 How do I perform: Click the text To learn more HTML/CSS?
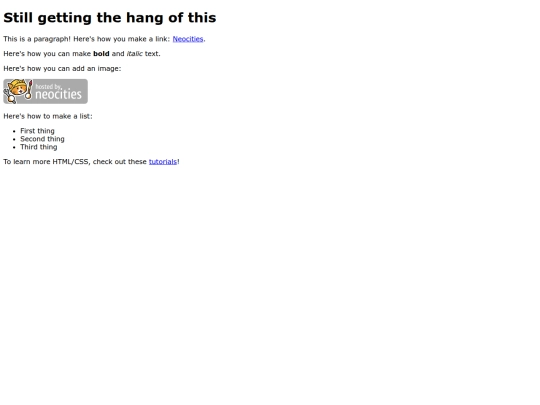pos(46,162)
